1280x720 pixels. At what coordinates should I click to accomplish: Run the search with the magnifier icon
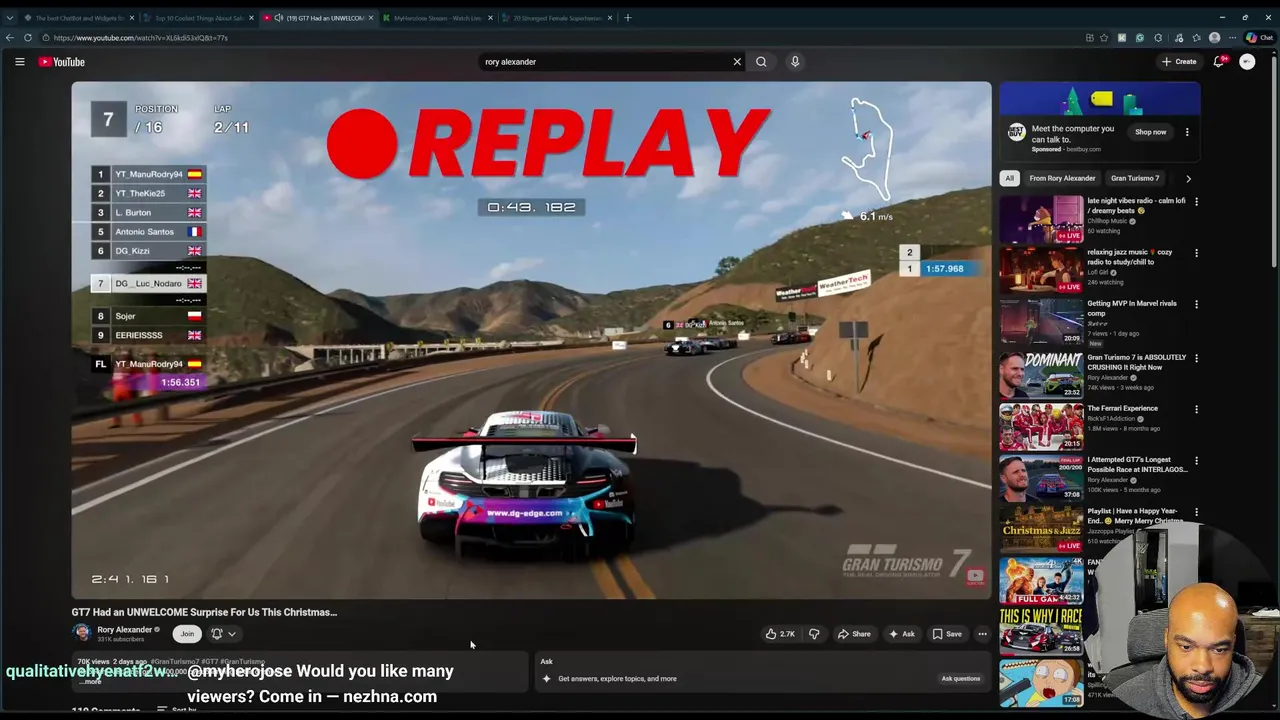(x=761, y=62)
